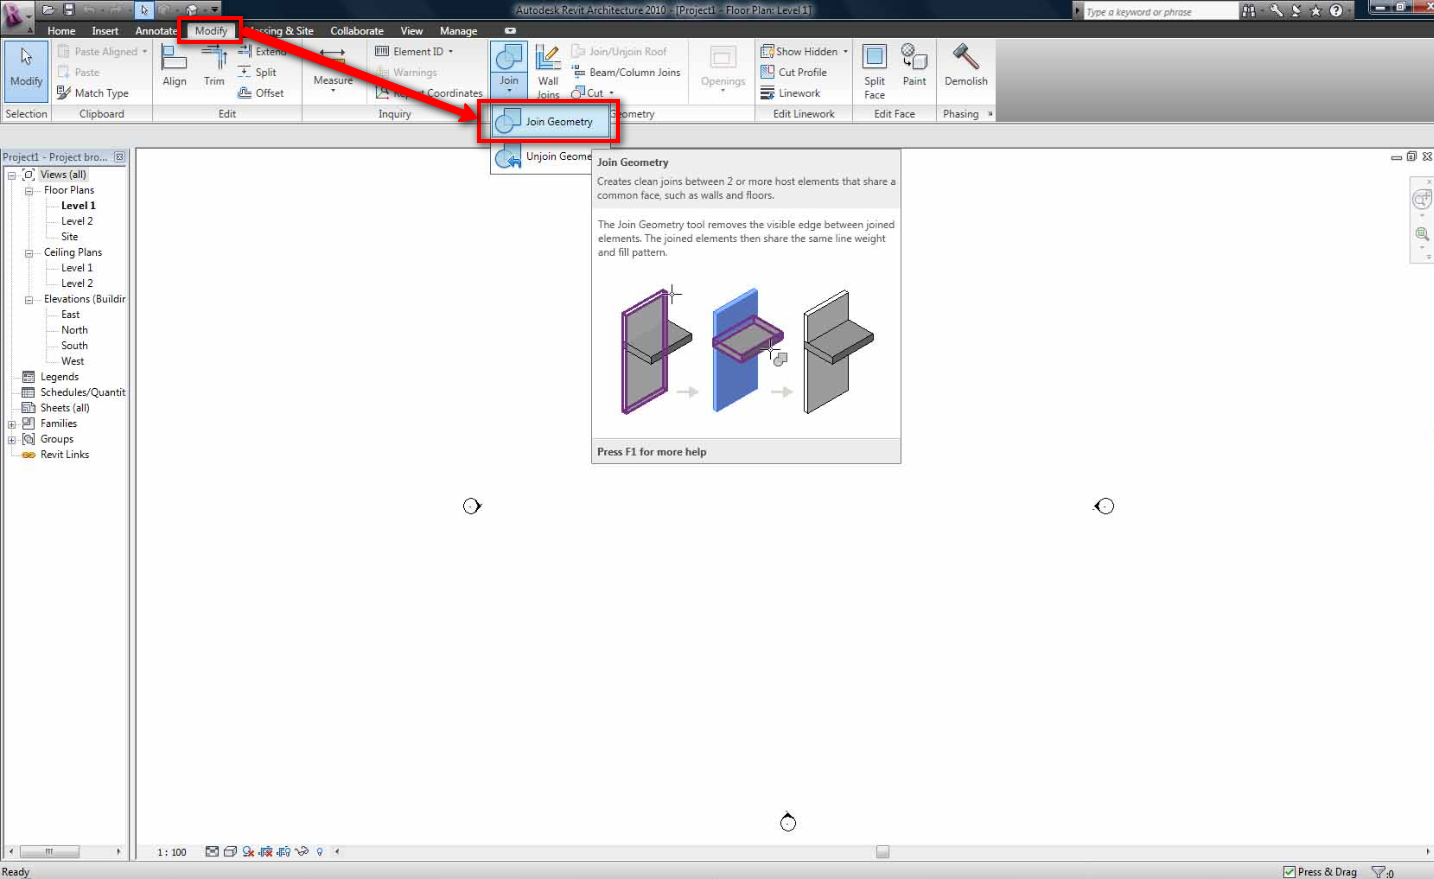
Task: Open the Collaborate ribbon tab
Action: [x=357, y=31]
